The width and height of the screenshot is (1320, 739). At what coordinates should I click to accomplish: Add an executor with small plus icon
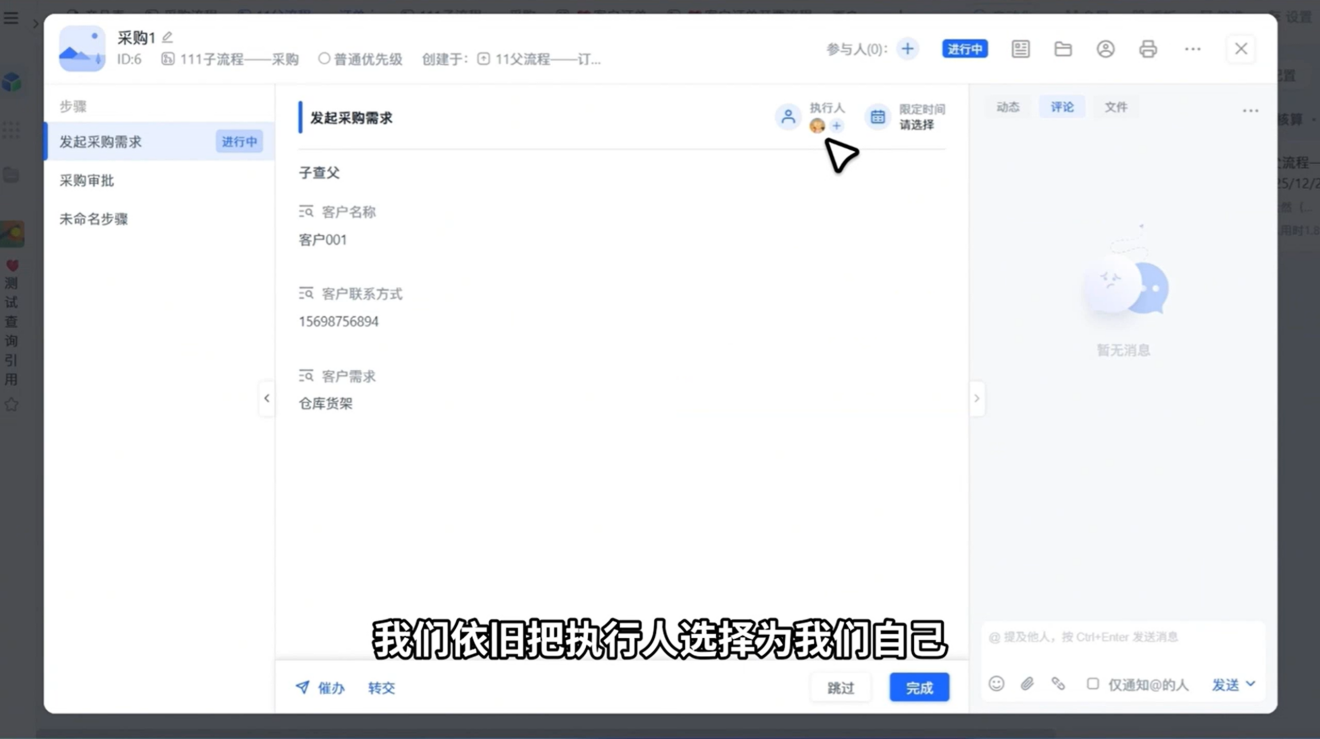[837, 126]
